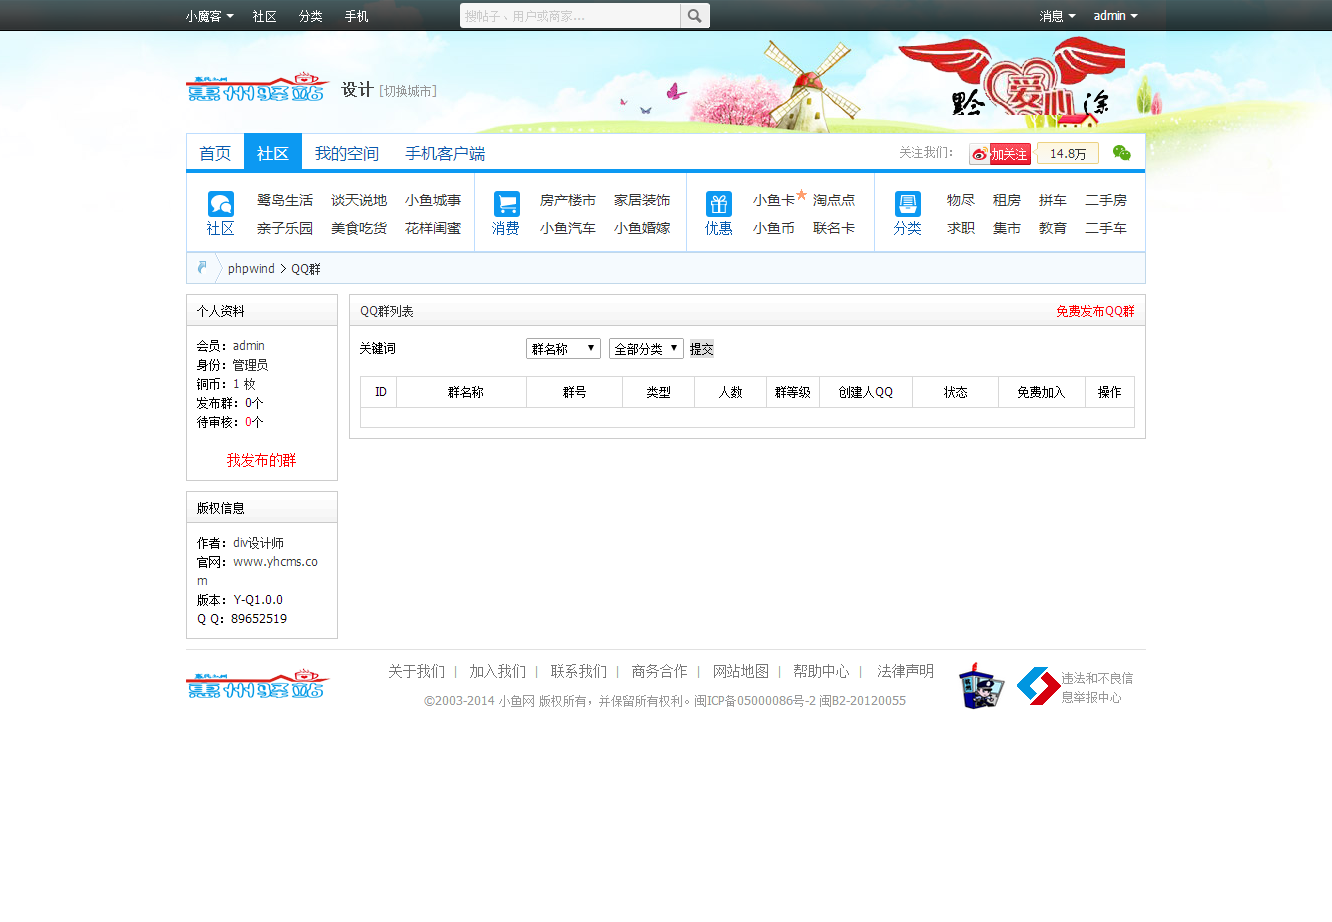Open the 集市 link

[1007, 228]
